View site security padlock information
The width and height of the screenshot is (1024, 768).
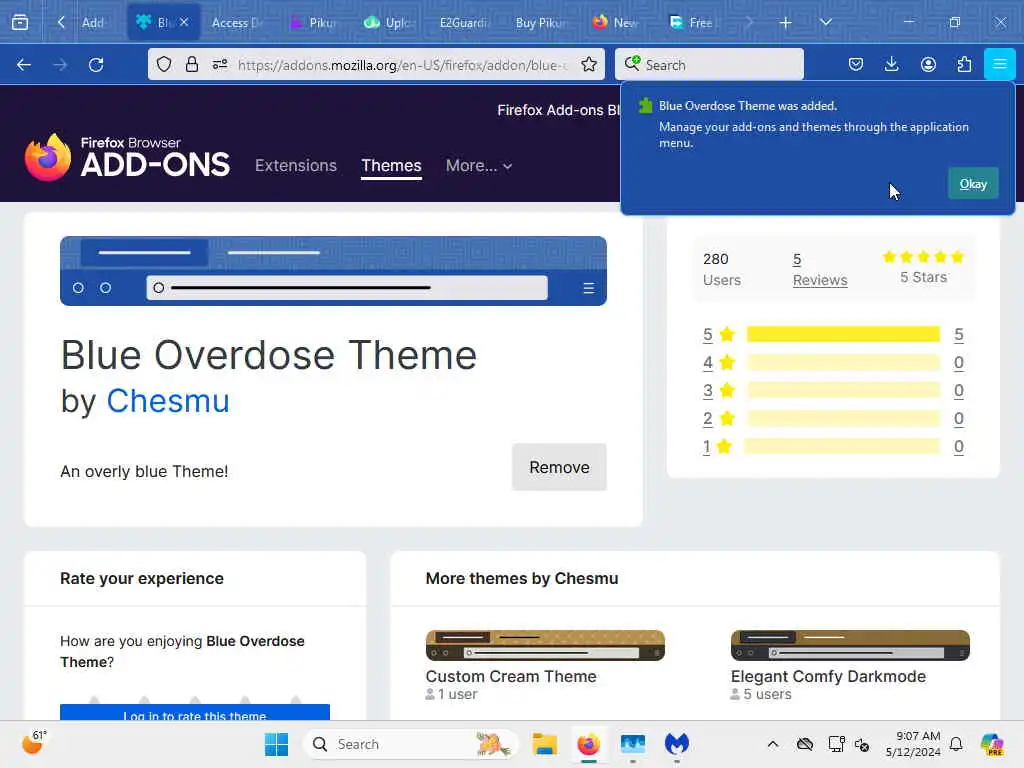pyautogui.click(x=191, y=65)
